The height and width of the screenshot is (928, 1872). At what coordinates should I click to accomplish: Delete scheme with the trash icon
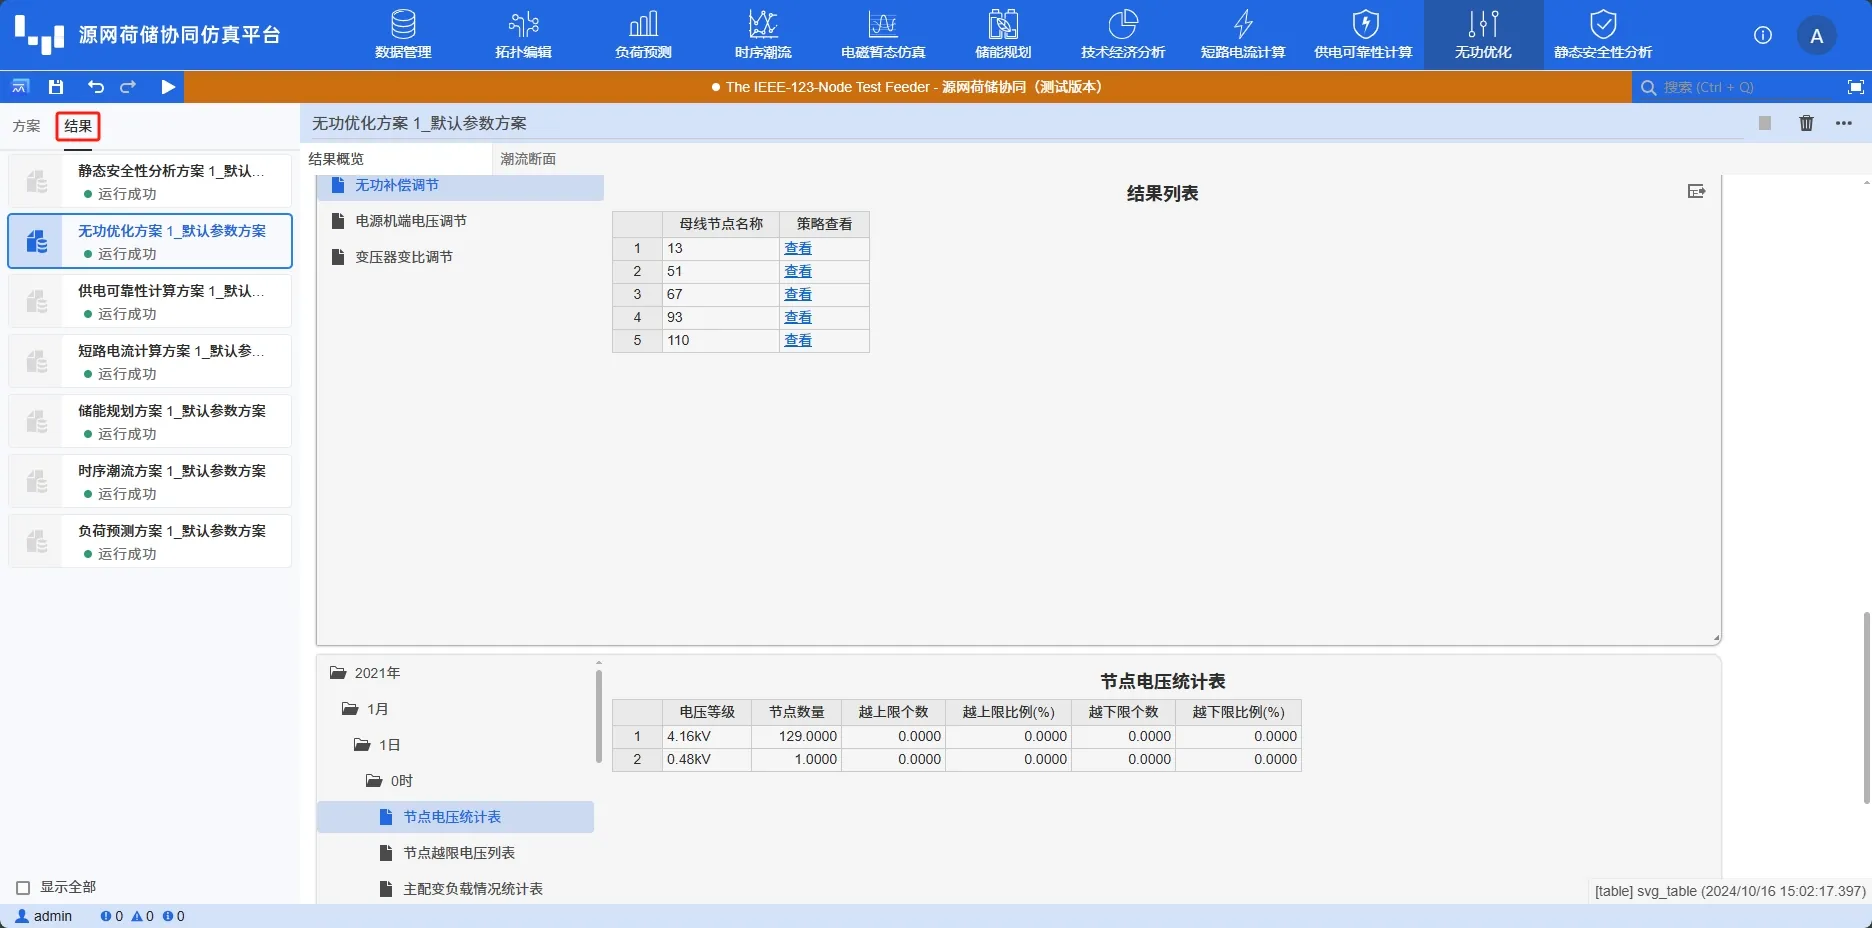tap(1806, 123)
